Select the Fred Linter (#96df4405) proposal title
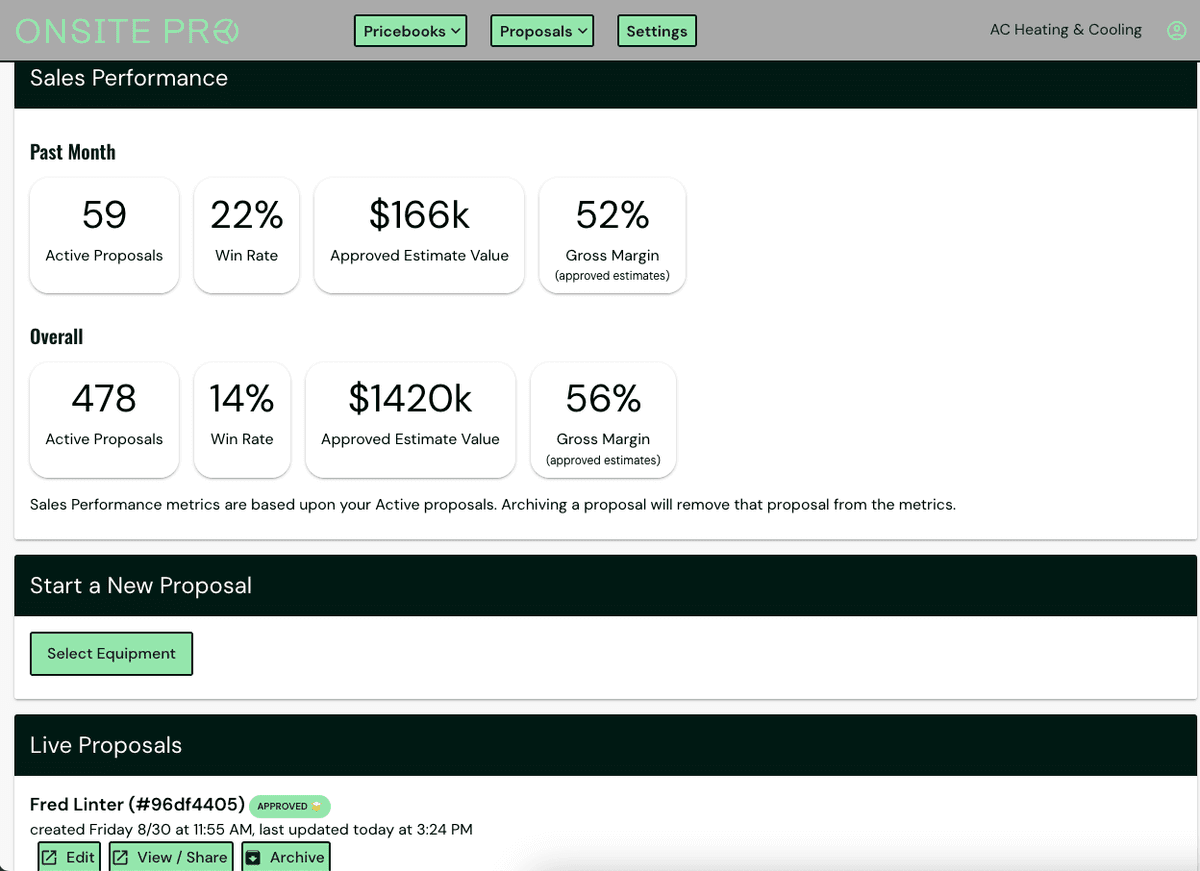1200x871 pixels. (x=137, y=805)
